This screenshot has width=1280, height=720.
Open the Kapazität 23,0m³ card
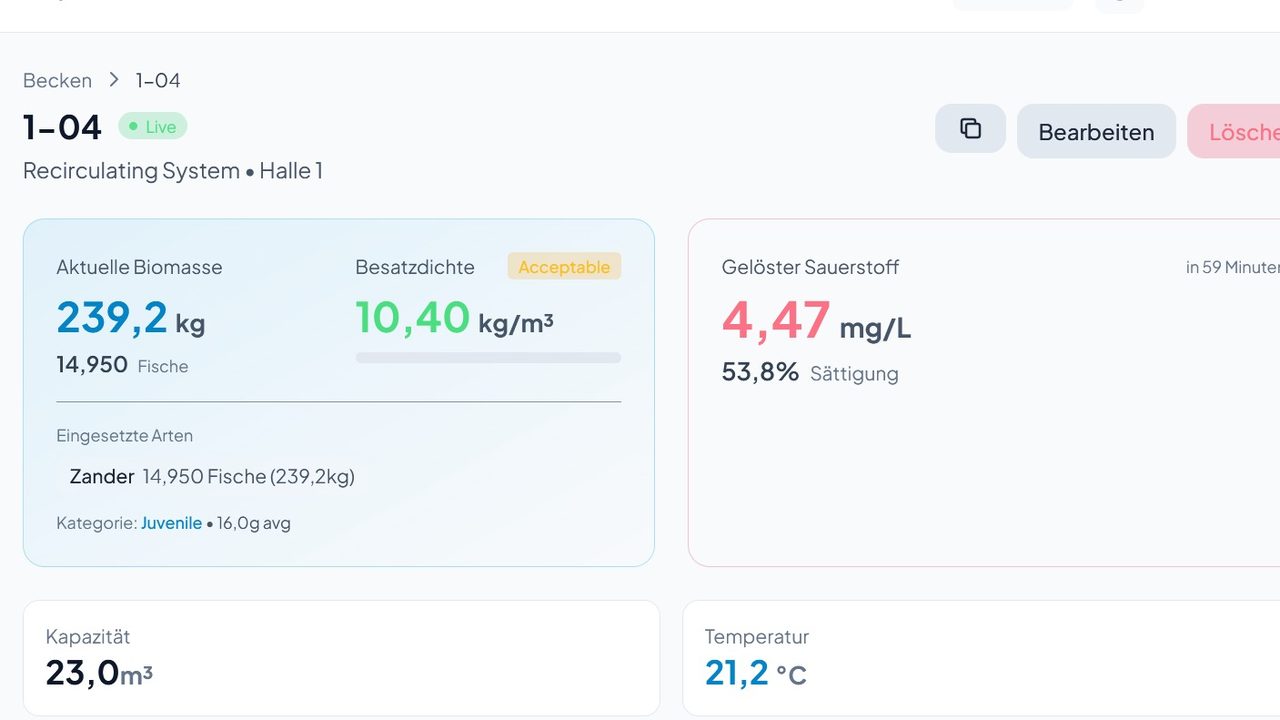point(341,658)
